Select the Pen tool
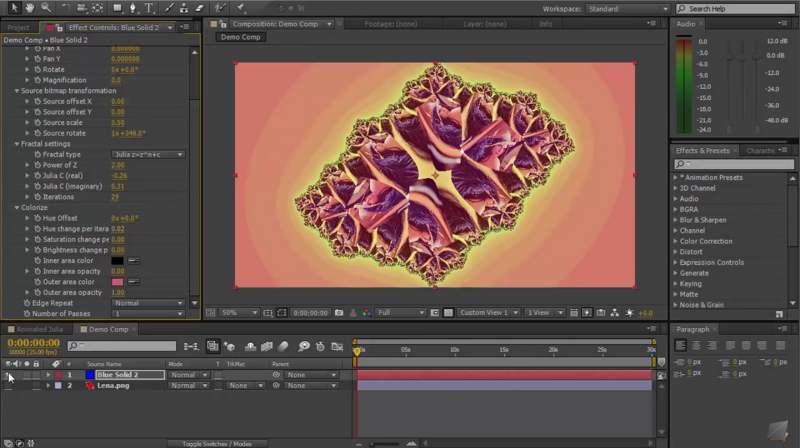Image resolution: width=800 pixels, height=448 pixels. [x=133, y=8]
